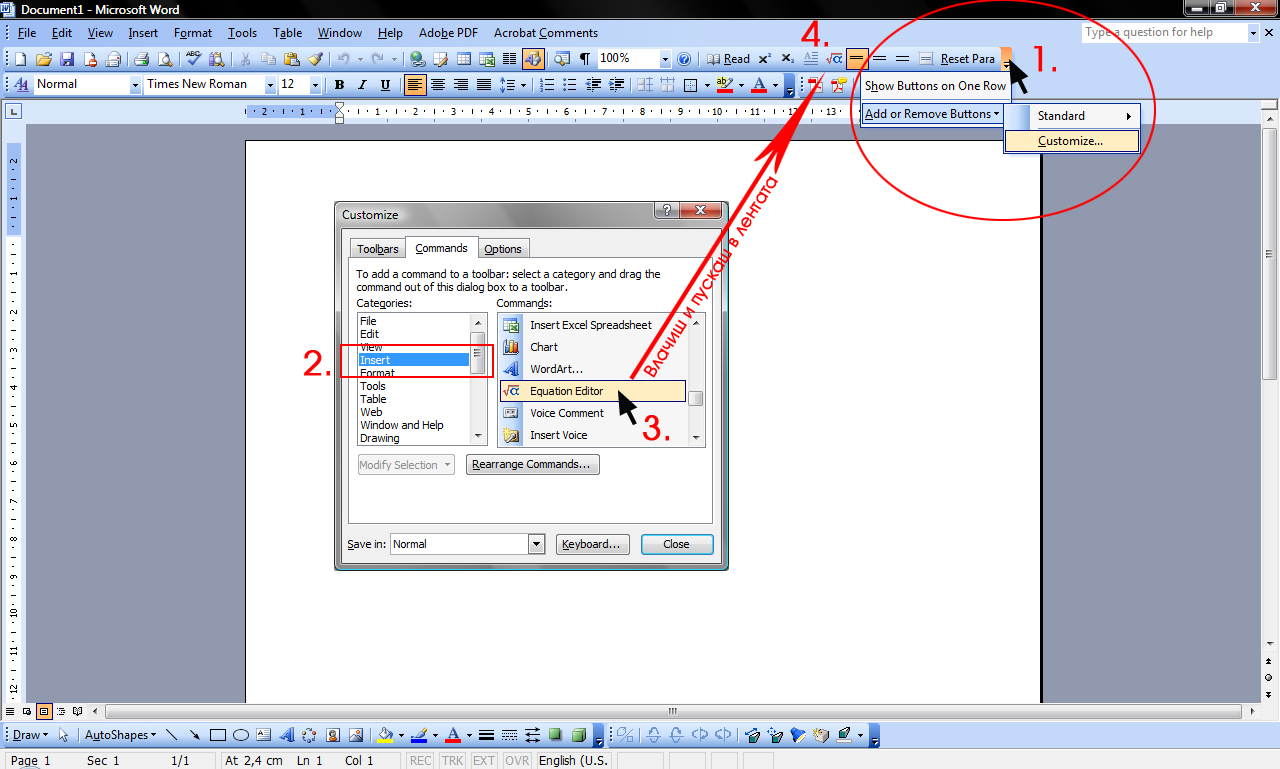The image size is (1280, 769).
Task: Click the Fill Color bucket in the Drawing toolbar
Action: point(385,735)
